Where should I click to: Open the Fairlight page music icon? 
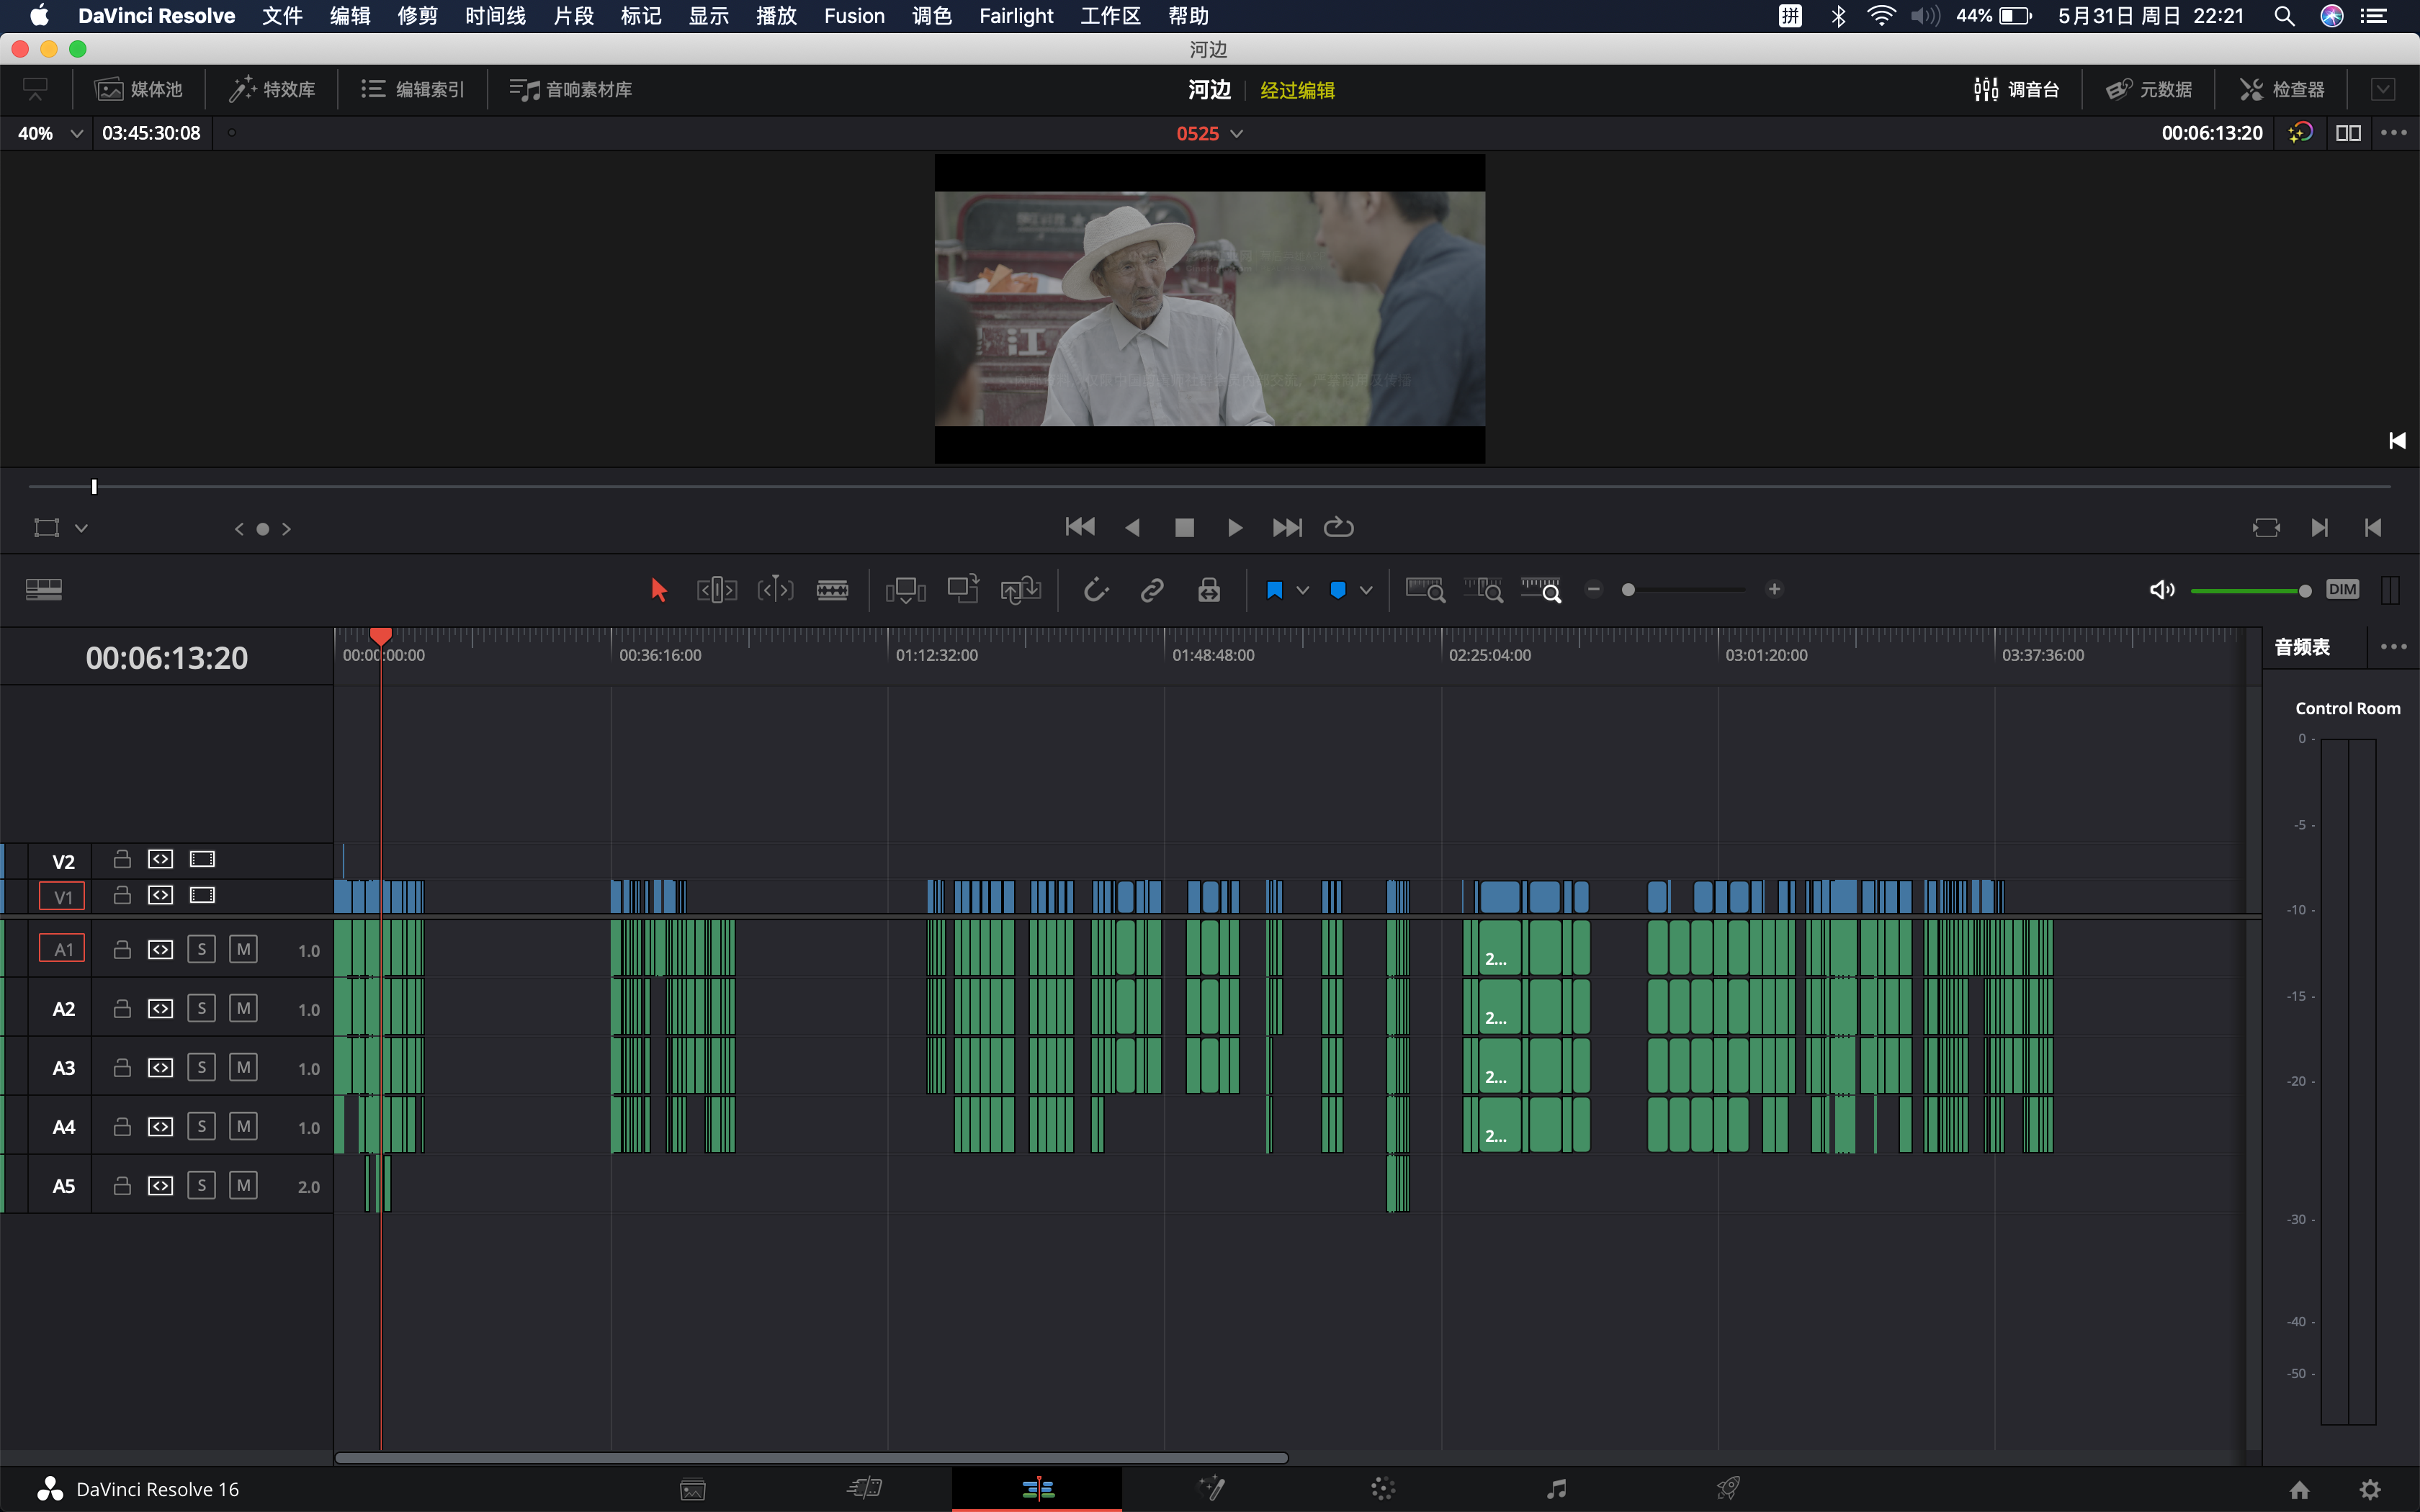pos(1556,1489)
